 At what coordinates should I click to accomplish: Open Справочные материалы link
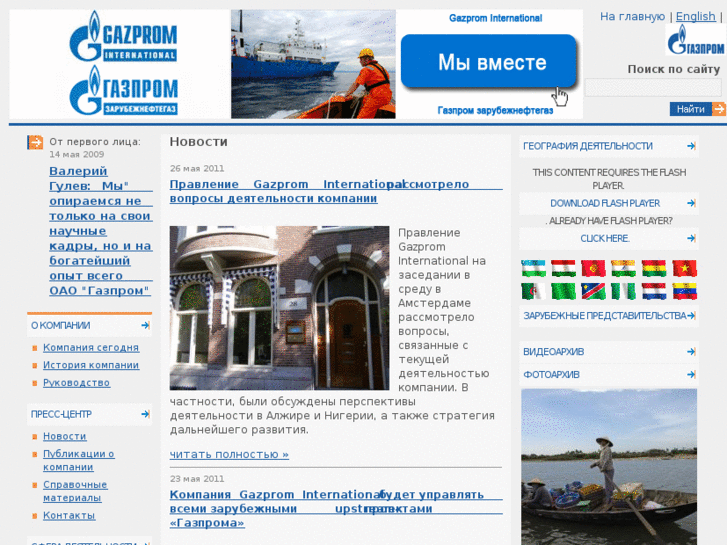75,491
